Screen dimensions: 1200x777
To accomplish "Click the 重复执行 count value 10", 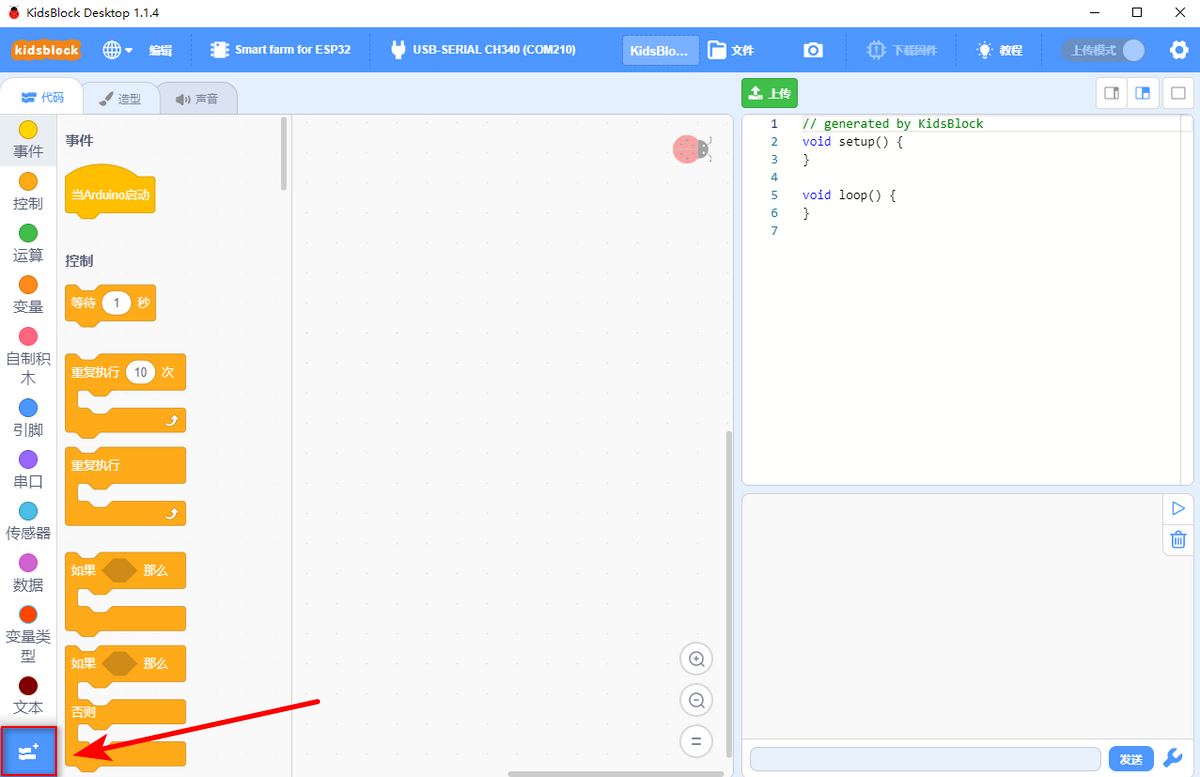I will (141, 372).
